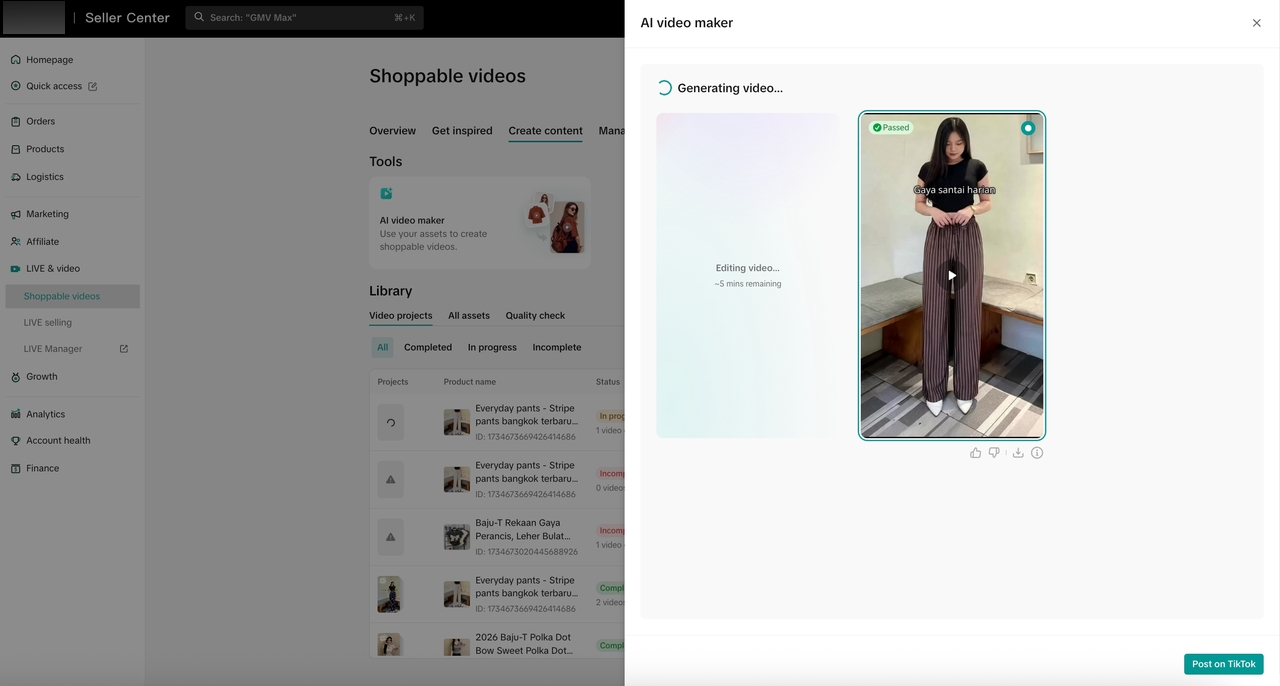Filter projects by Incomplete
The image size is (1280, 686).
pyautogui.click(x=557, y=347)
